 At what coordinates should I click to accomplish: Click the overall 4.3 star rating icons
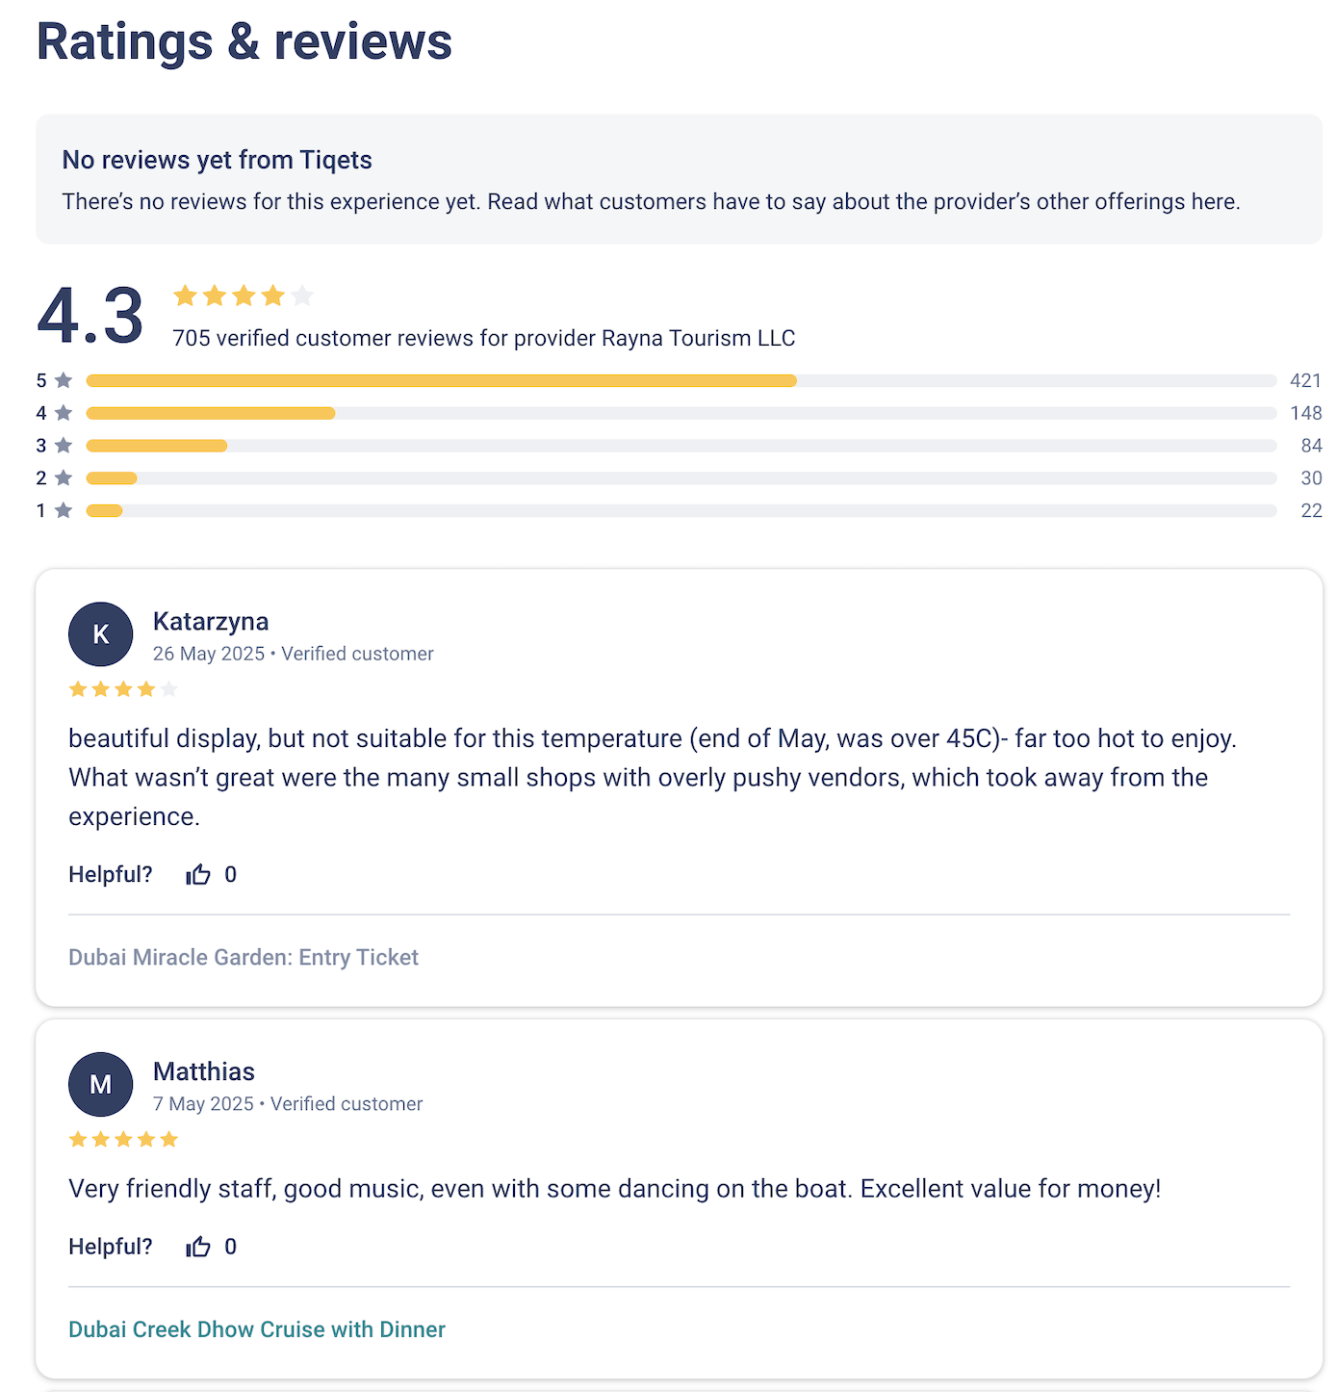[243, 296]
